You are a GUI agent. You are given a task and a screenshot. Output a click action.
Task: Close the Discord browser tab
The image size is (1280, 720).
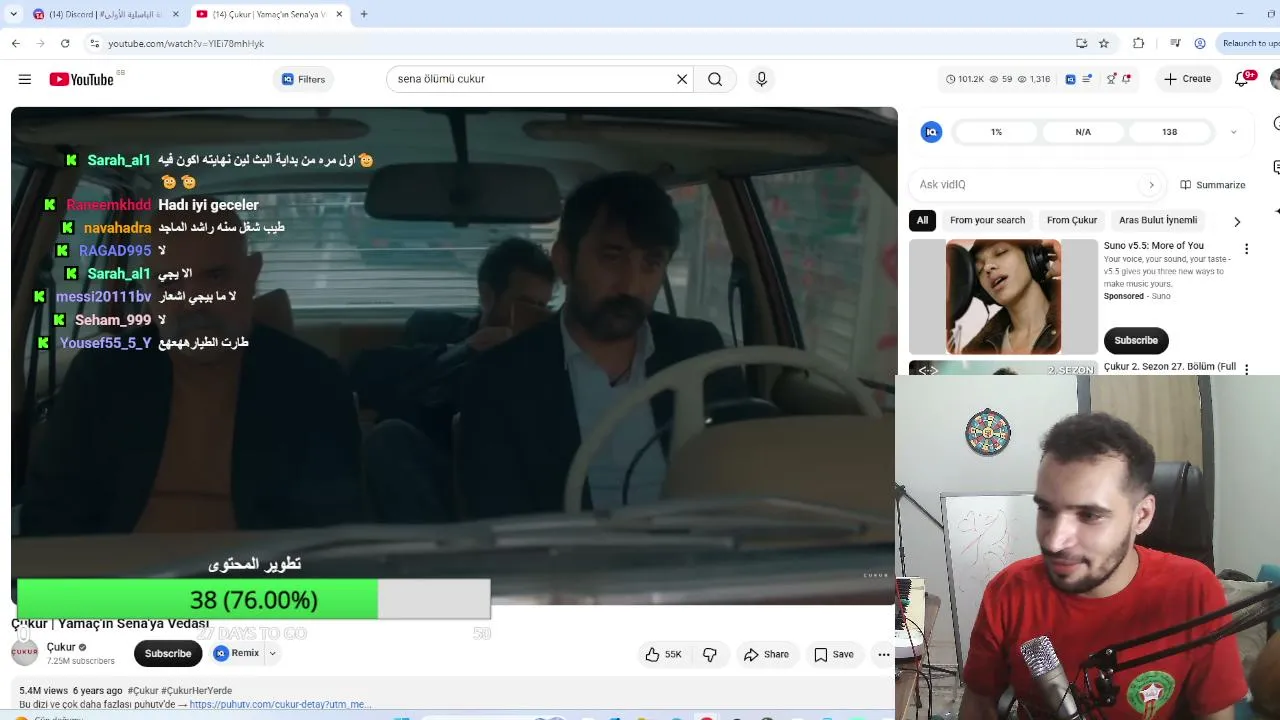pos(176,15)
